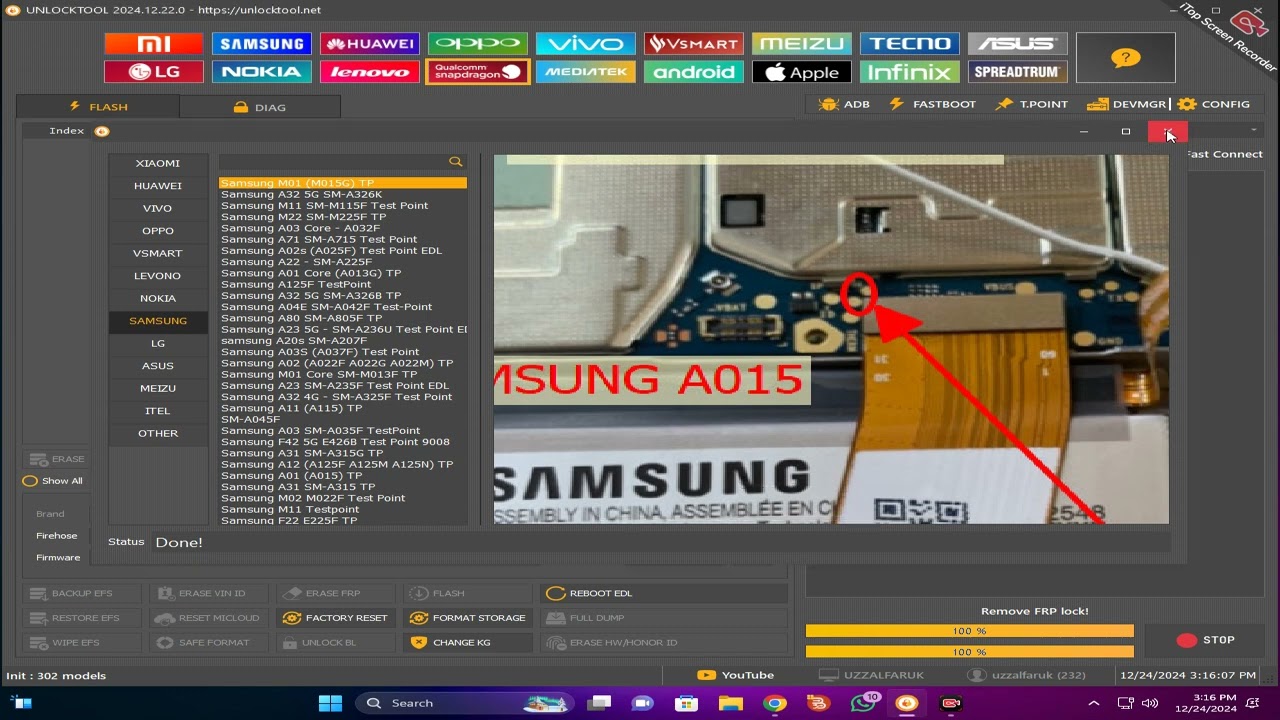1280x720 pixels.
Task: Open the FASTBOOT toolbar item
Action: (932, 104)
